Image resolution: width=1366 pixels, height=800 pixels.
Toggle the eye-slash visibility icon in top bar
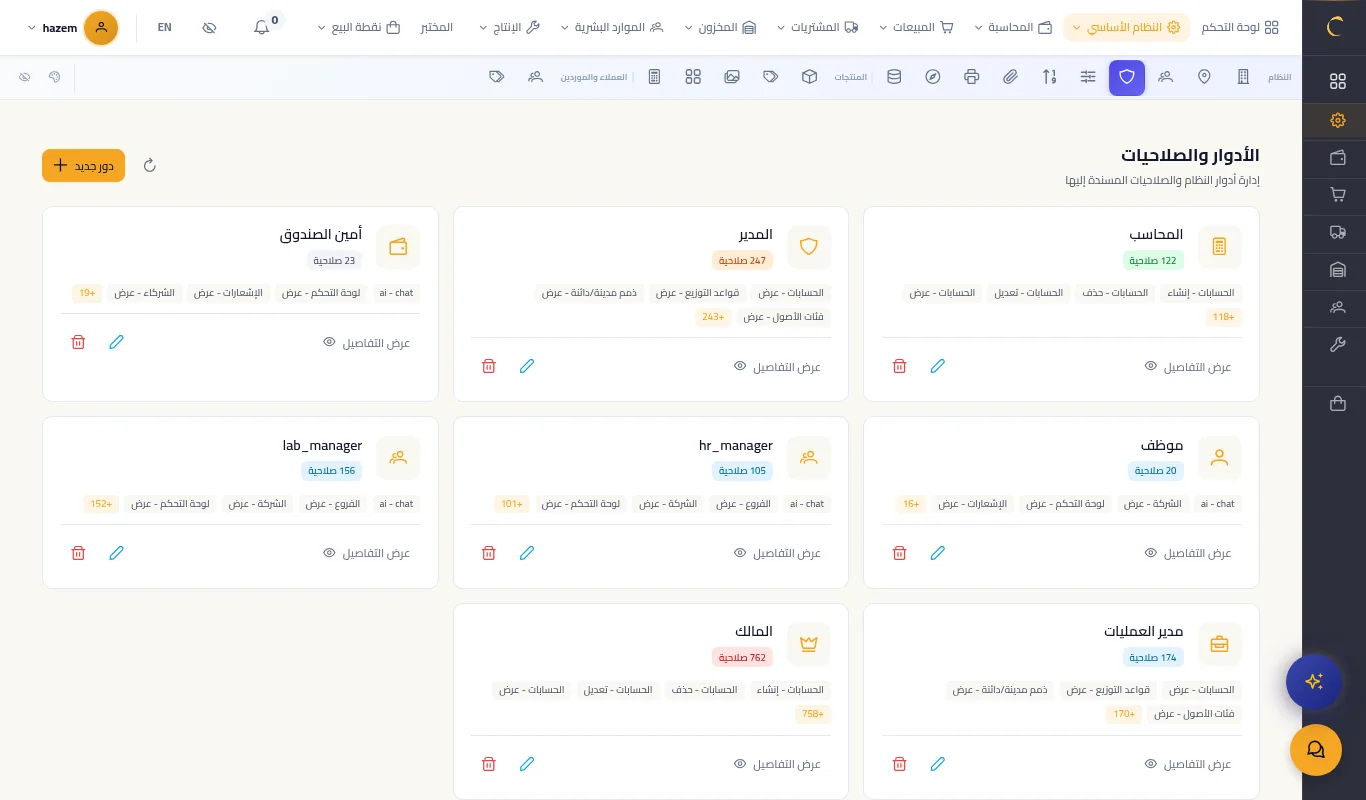(209, 28)
